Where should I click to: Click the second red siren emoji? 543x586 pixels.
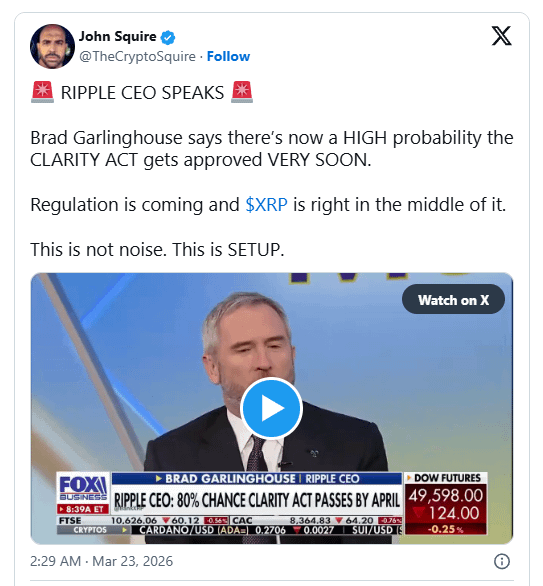click(242, 92)
